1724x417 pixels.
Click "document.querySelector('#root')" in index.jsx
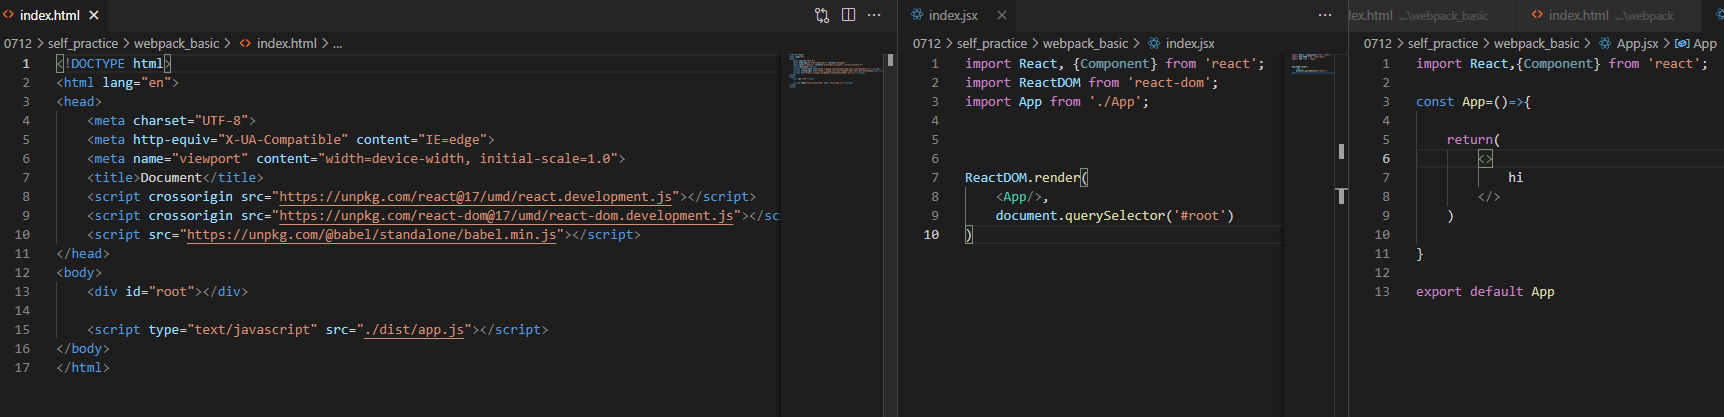coord(1115,216)
